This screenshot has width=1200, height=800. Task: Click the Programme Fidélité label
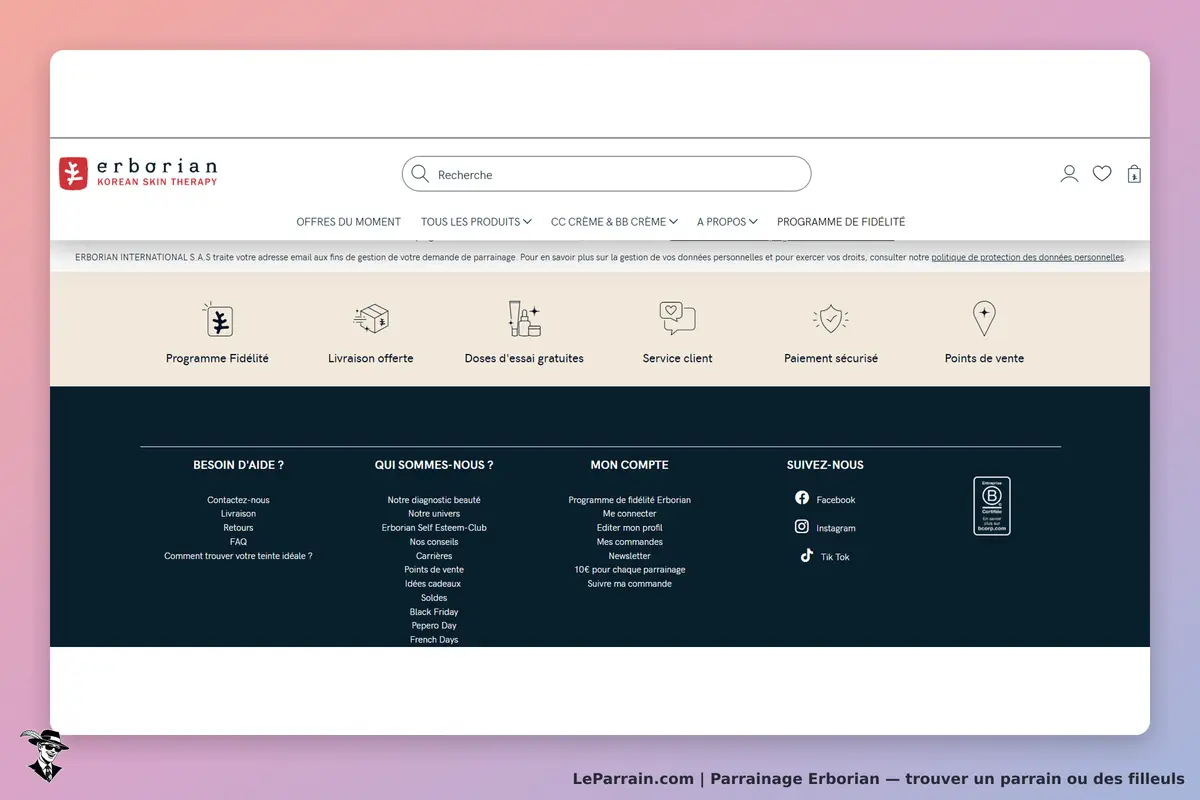tap(217, 358)
